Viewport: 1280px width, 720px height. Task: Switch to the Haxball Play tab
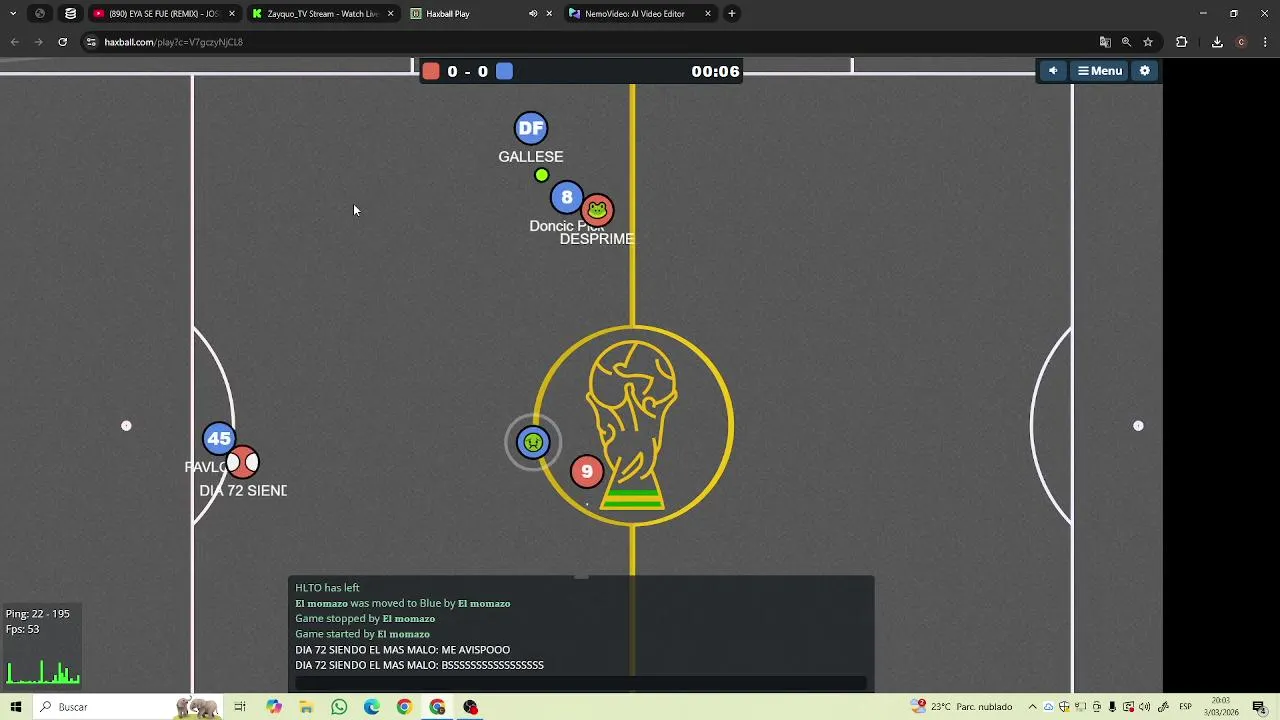447,14
